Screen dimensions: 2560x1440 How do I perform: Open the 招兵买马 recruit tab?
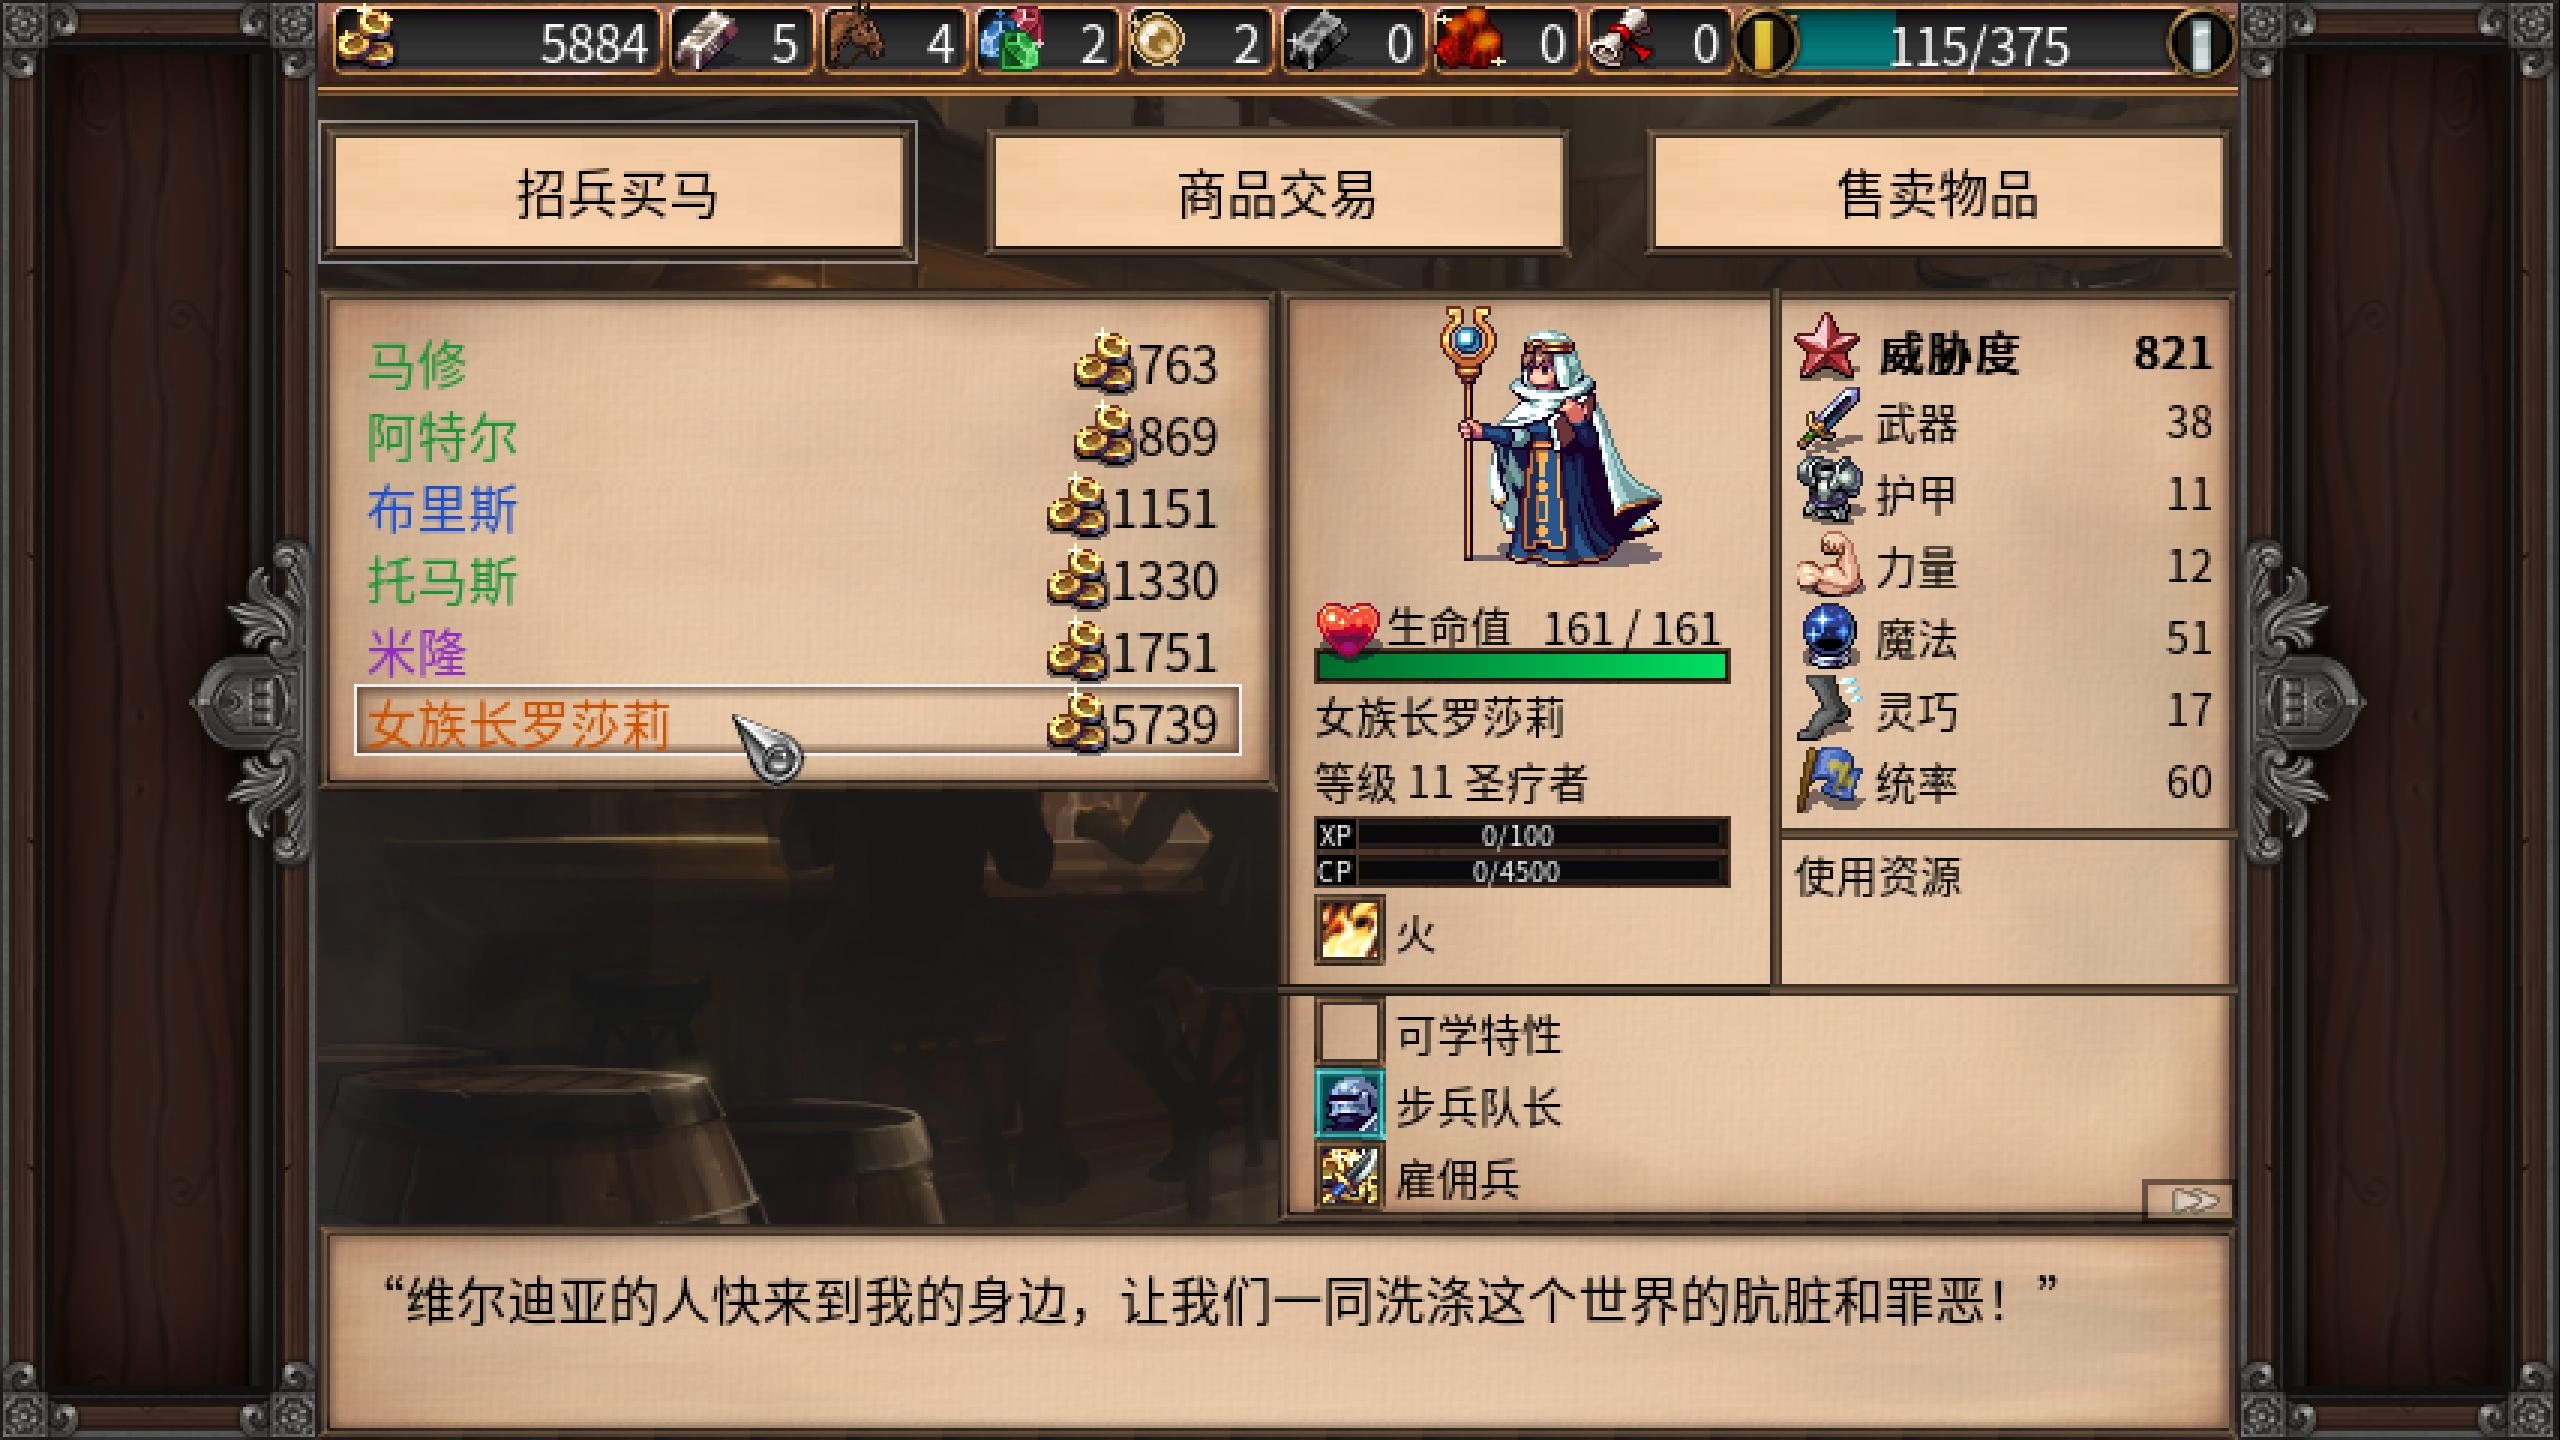click(618, 193)
